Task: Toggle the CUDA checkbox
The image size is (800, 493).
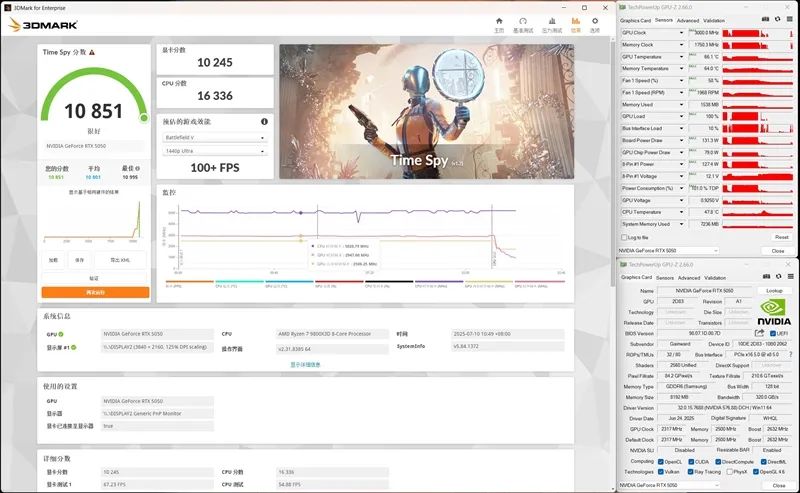Action: [691, 461]
